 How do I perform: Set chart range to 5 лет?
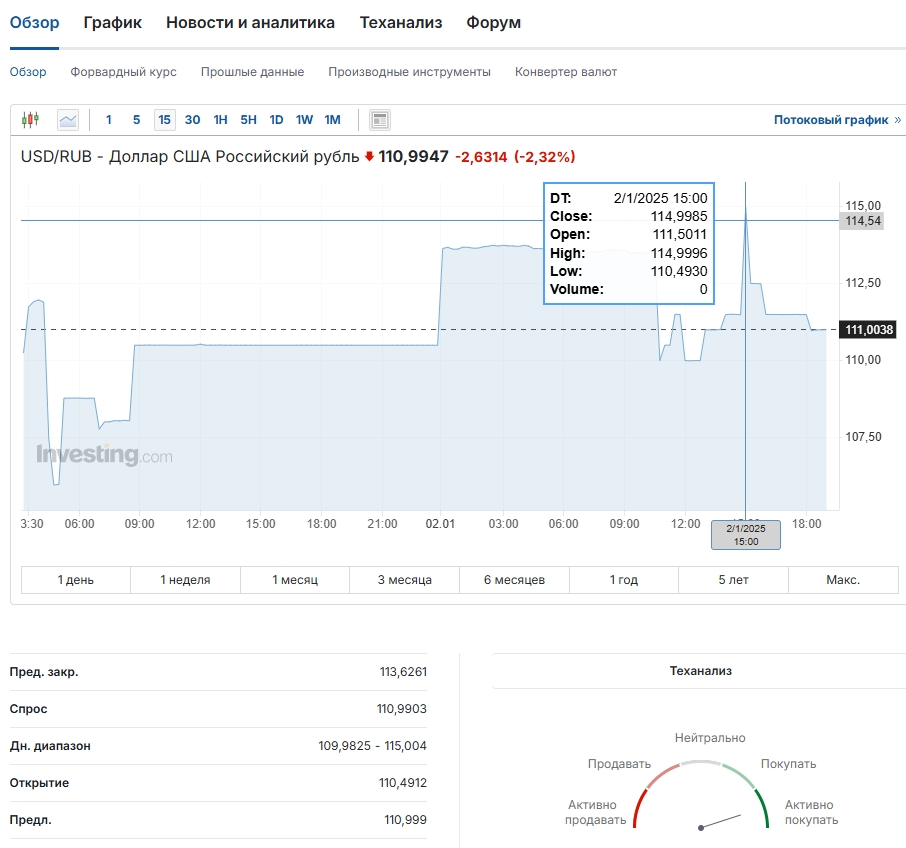pos(733,579)
